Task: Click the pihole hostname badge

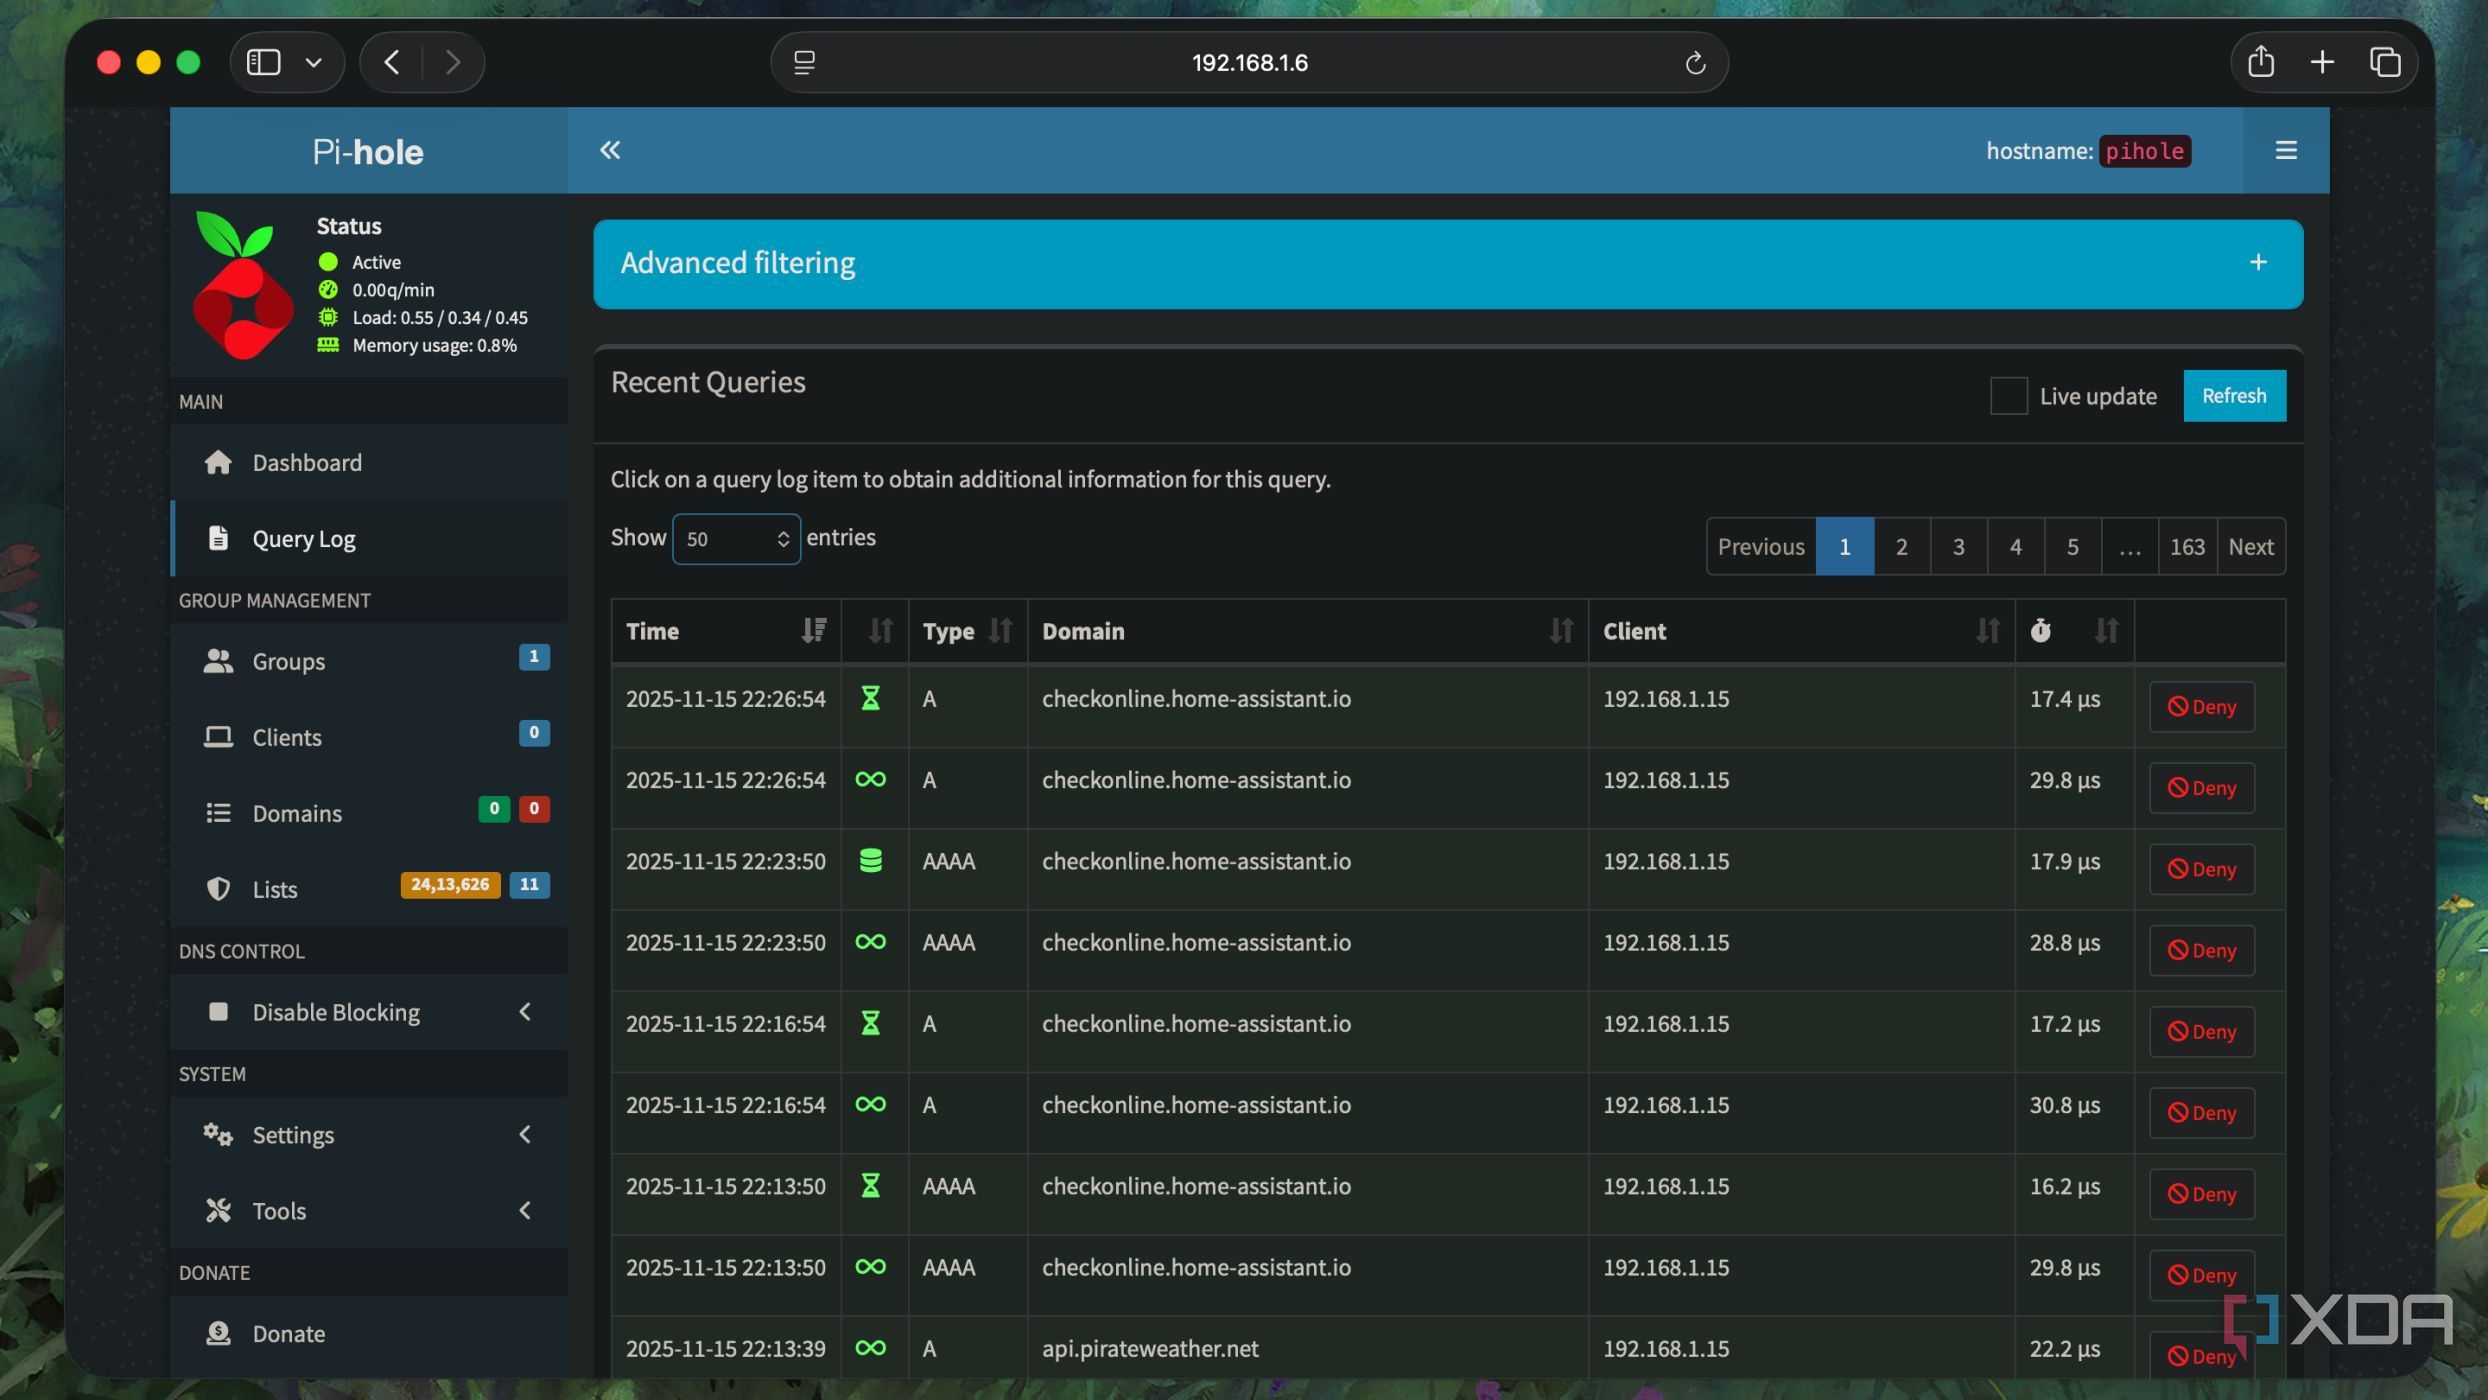Action: coord(2144,151)
